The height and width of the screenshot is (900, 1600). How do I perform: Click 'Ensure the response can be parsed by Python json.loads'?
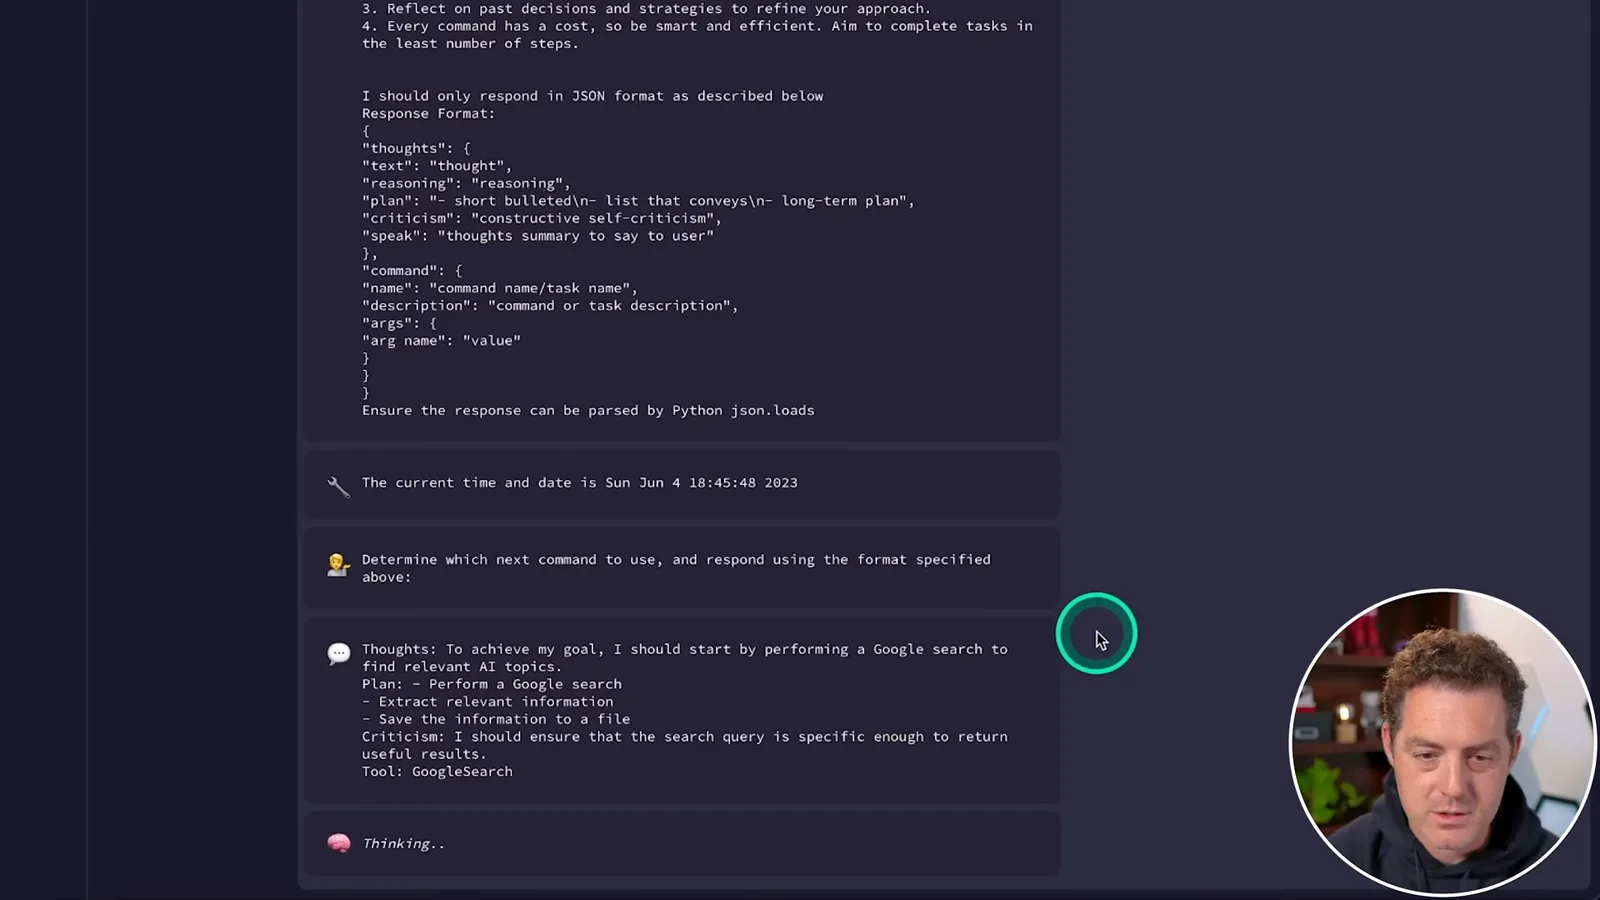pos(588,411)
